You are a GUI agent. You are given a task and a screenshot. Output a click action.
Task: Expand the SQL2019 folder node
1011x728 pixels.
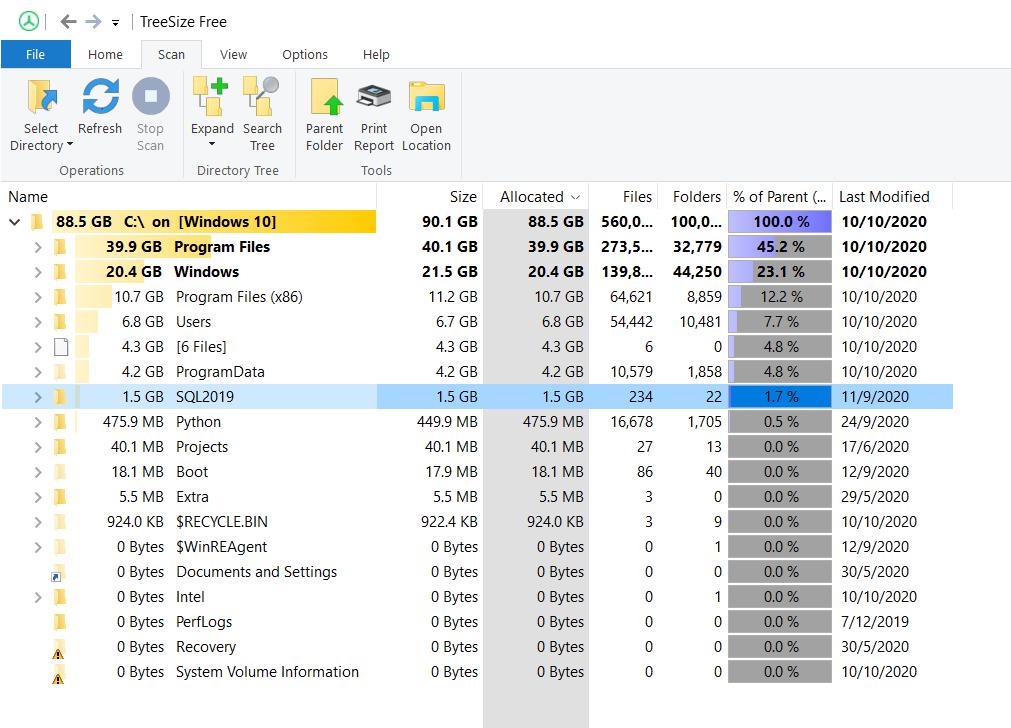(37, 397)
